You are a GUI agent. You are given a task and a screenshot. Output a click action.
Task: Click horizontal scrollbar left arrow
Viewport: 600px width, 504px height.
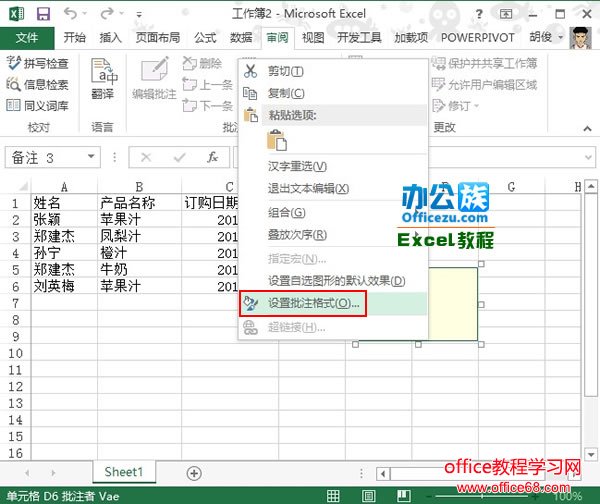[x=383, y=474]
